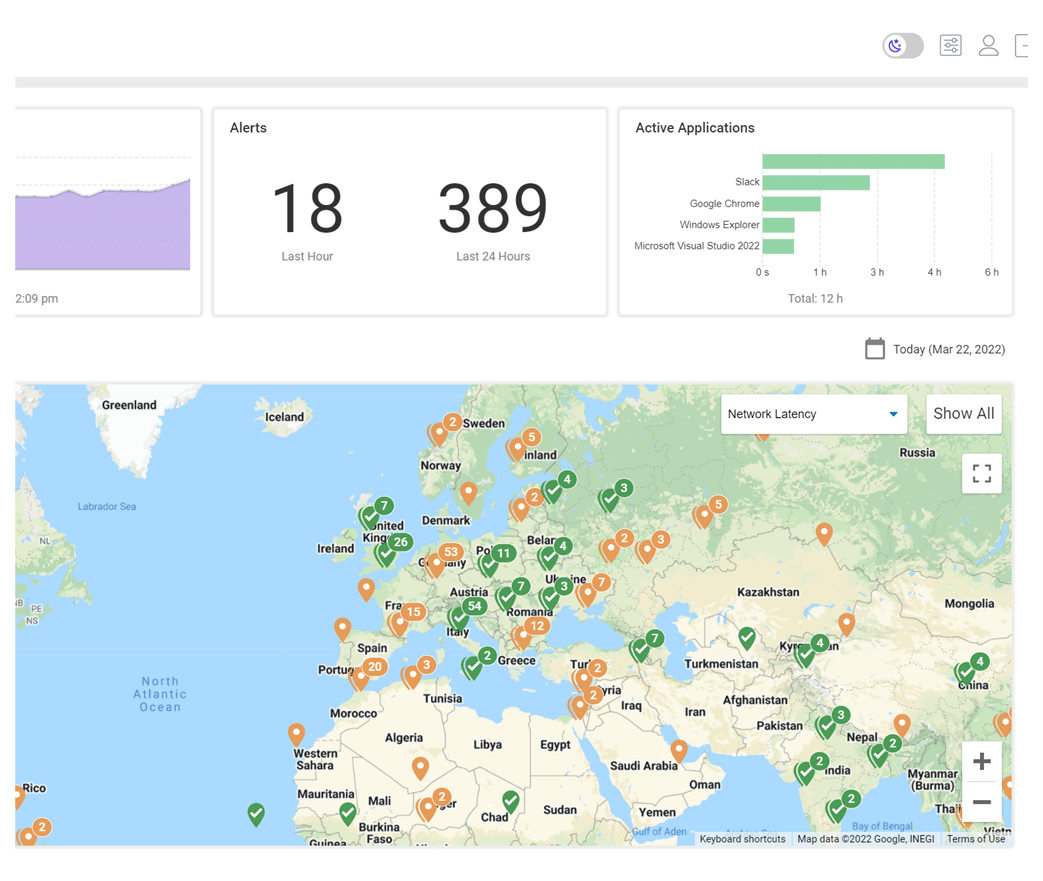Select the 389 Last 24 Hours alerts
Screen dimensions: 1043x881
click(x=492, y=210)
